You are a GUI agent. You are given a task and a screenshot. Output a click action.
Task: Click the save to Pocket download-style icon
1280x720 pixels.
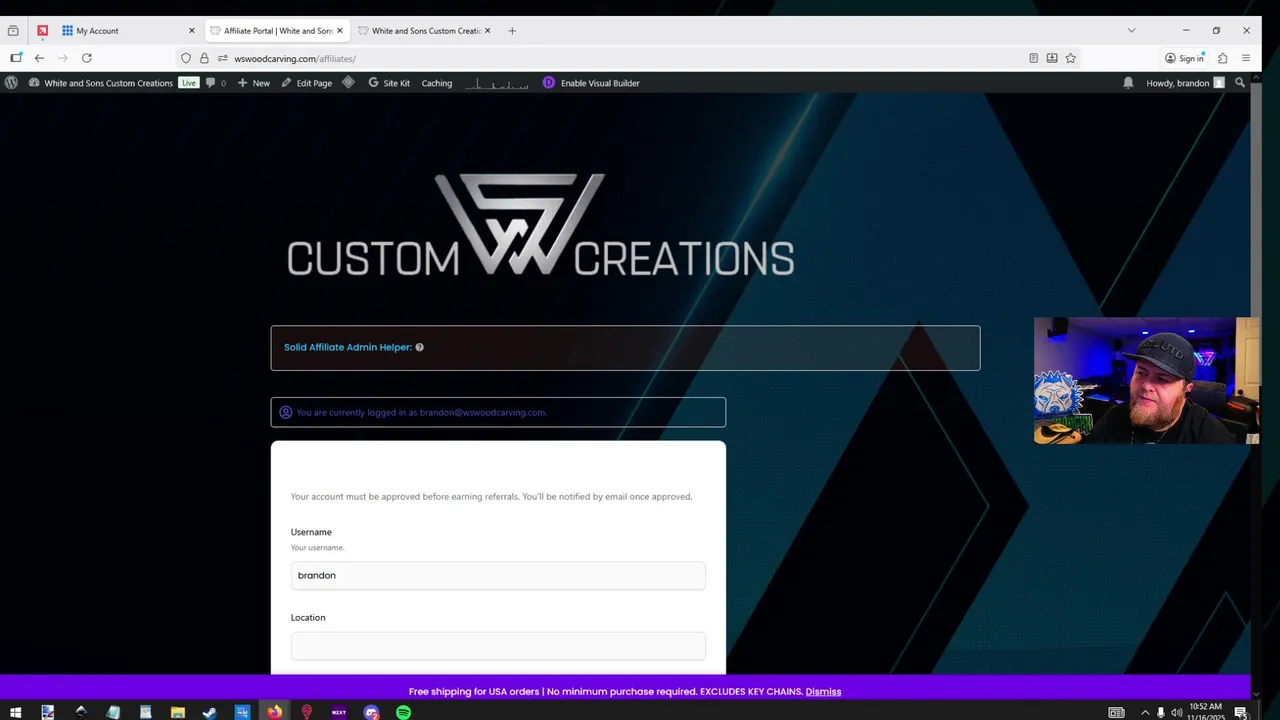[1052, 58]
